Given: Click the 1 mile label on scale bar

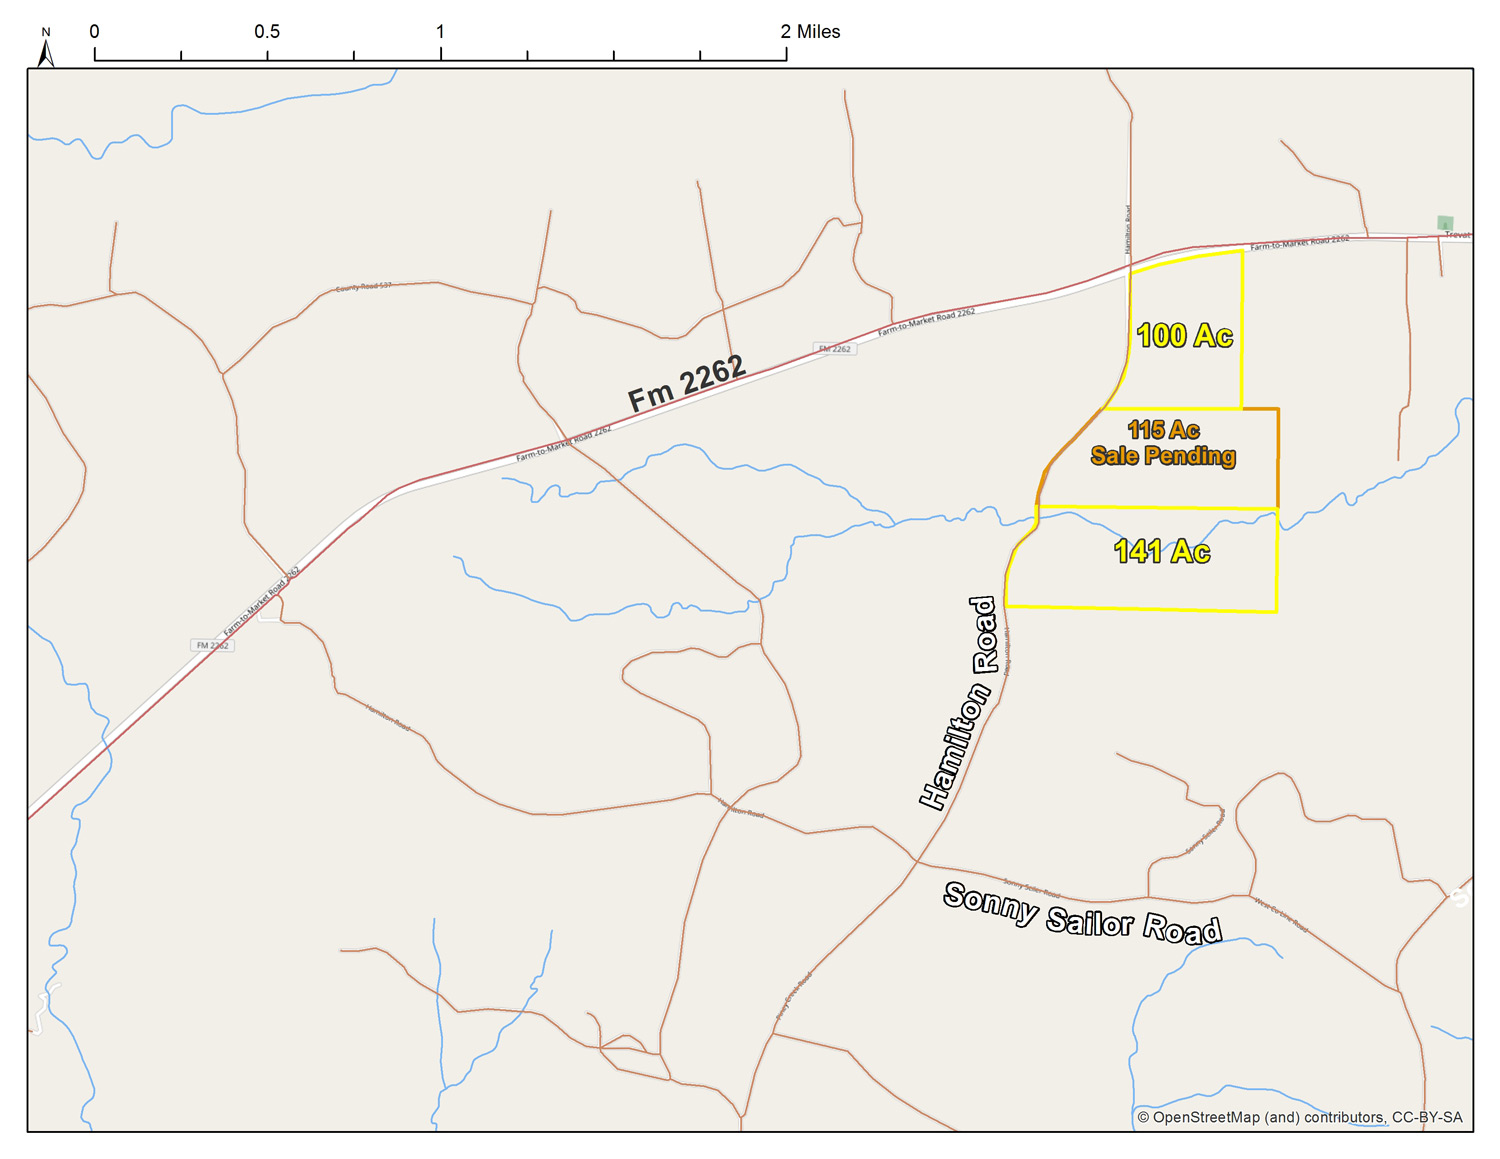Looking at the screenshot, I should point(440,32).
